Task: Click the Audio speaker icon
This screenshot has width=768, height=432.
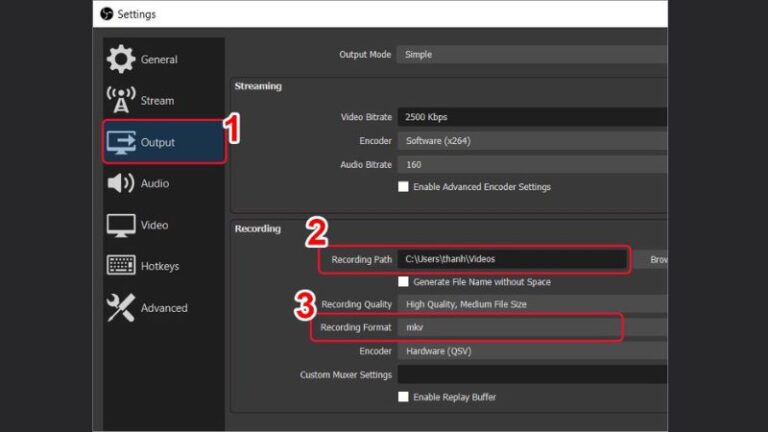Action: point(121,183)
